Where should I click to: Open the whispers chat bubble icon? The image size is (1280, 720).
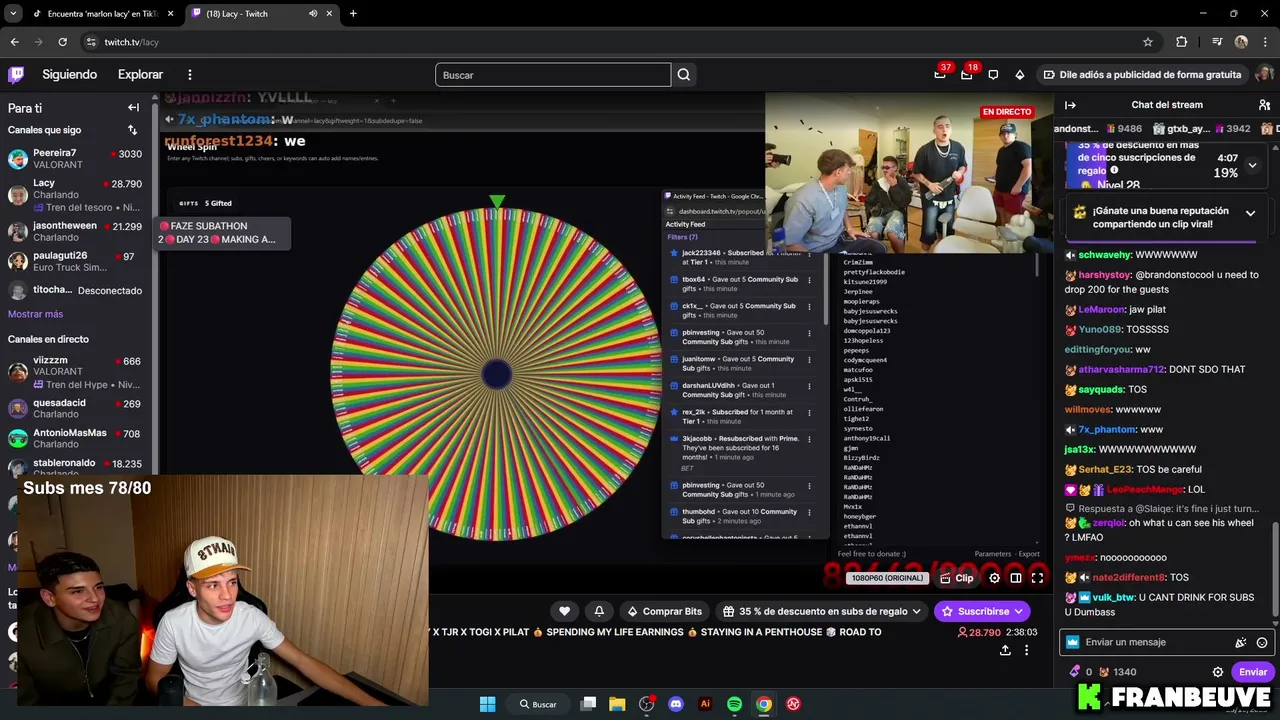tap(993, 75)
